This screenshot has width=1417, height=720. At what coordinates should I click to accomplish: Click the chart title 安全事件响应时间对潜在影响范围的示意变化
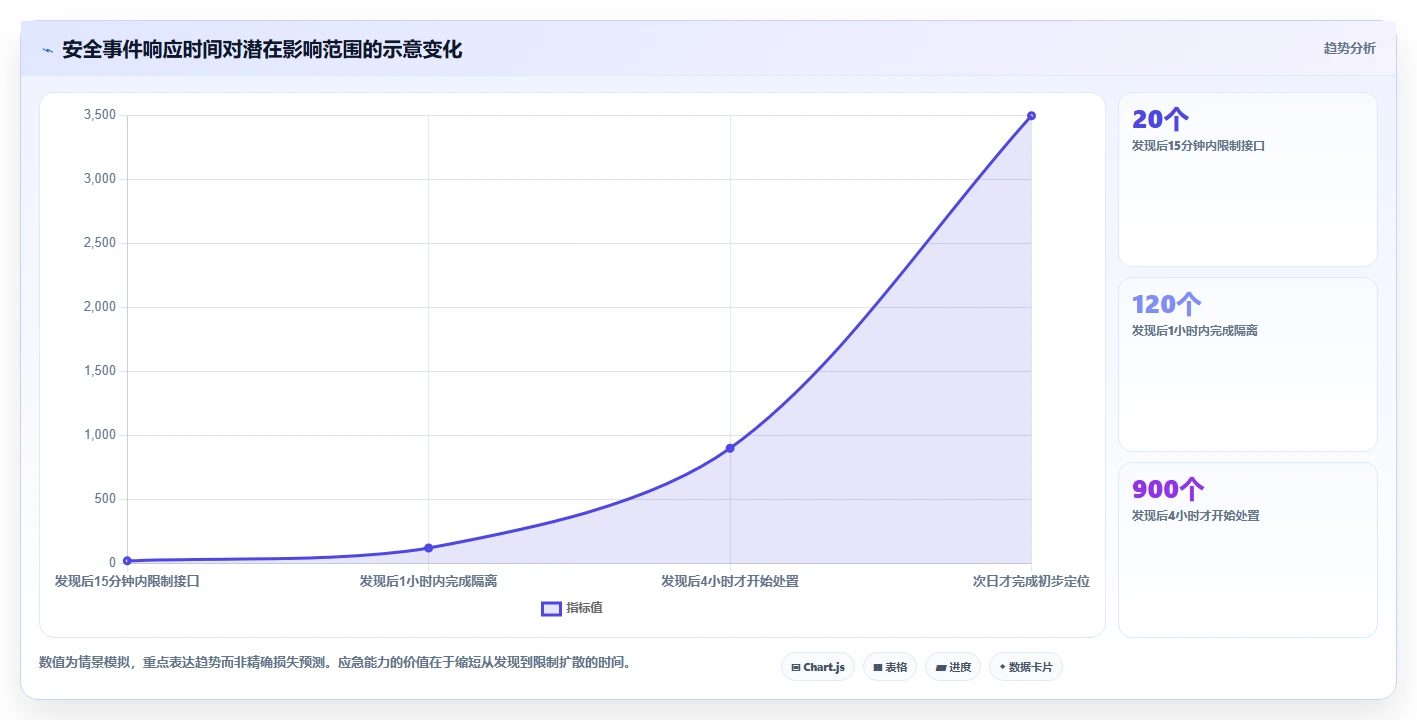262,50
